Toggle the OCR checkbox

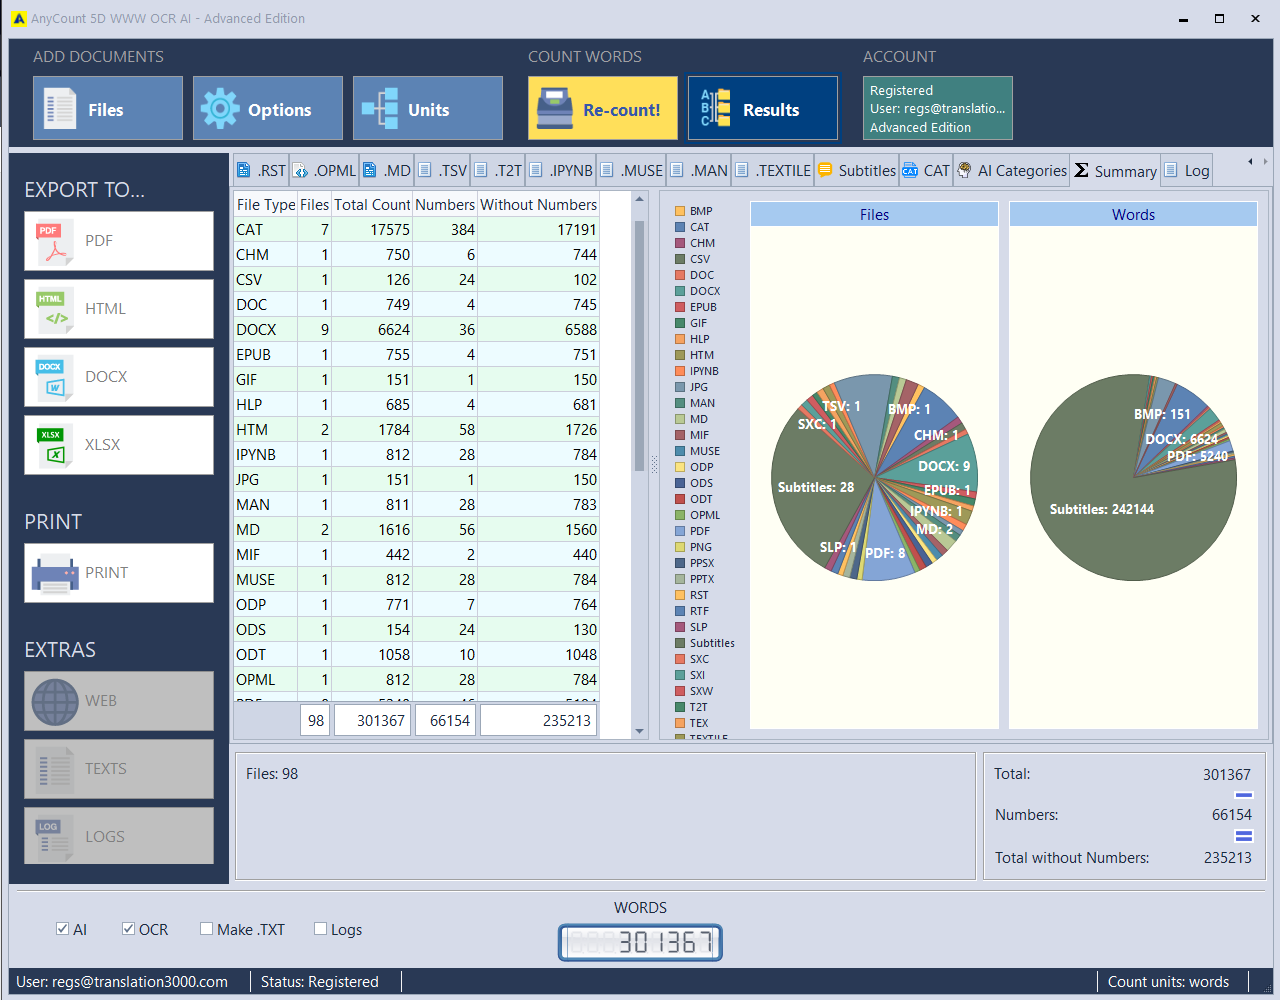(129, 929)
